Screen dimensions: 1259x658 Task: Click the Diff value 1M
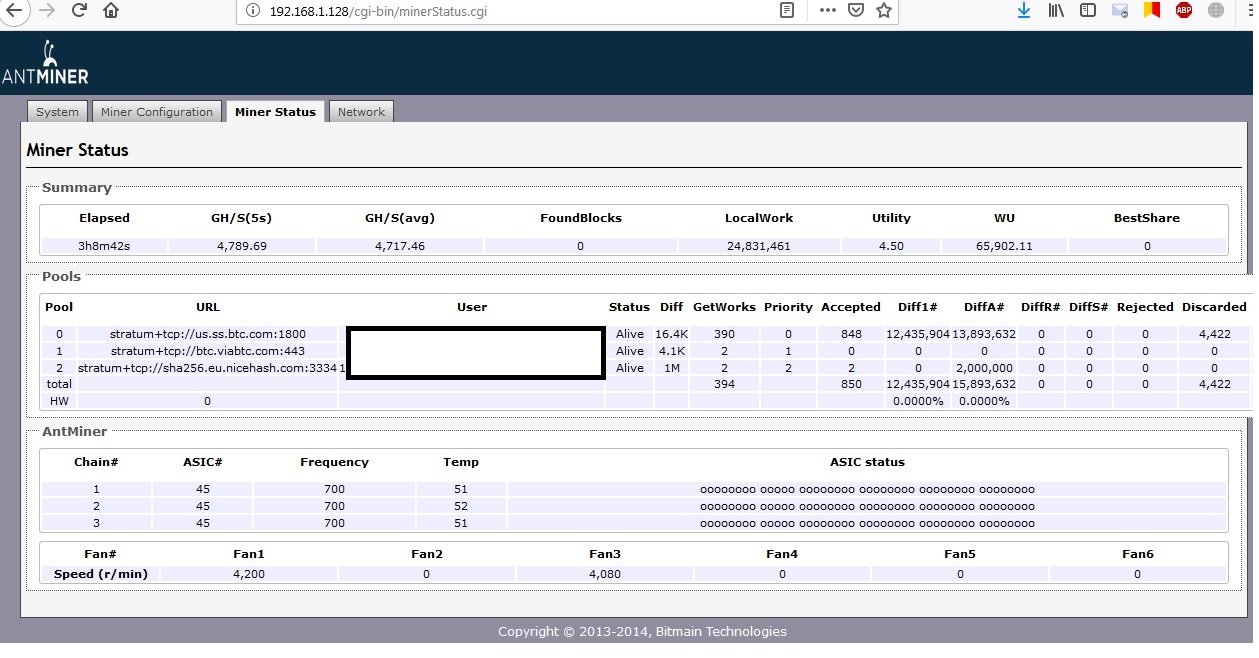[670, 368]
